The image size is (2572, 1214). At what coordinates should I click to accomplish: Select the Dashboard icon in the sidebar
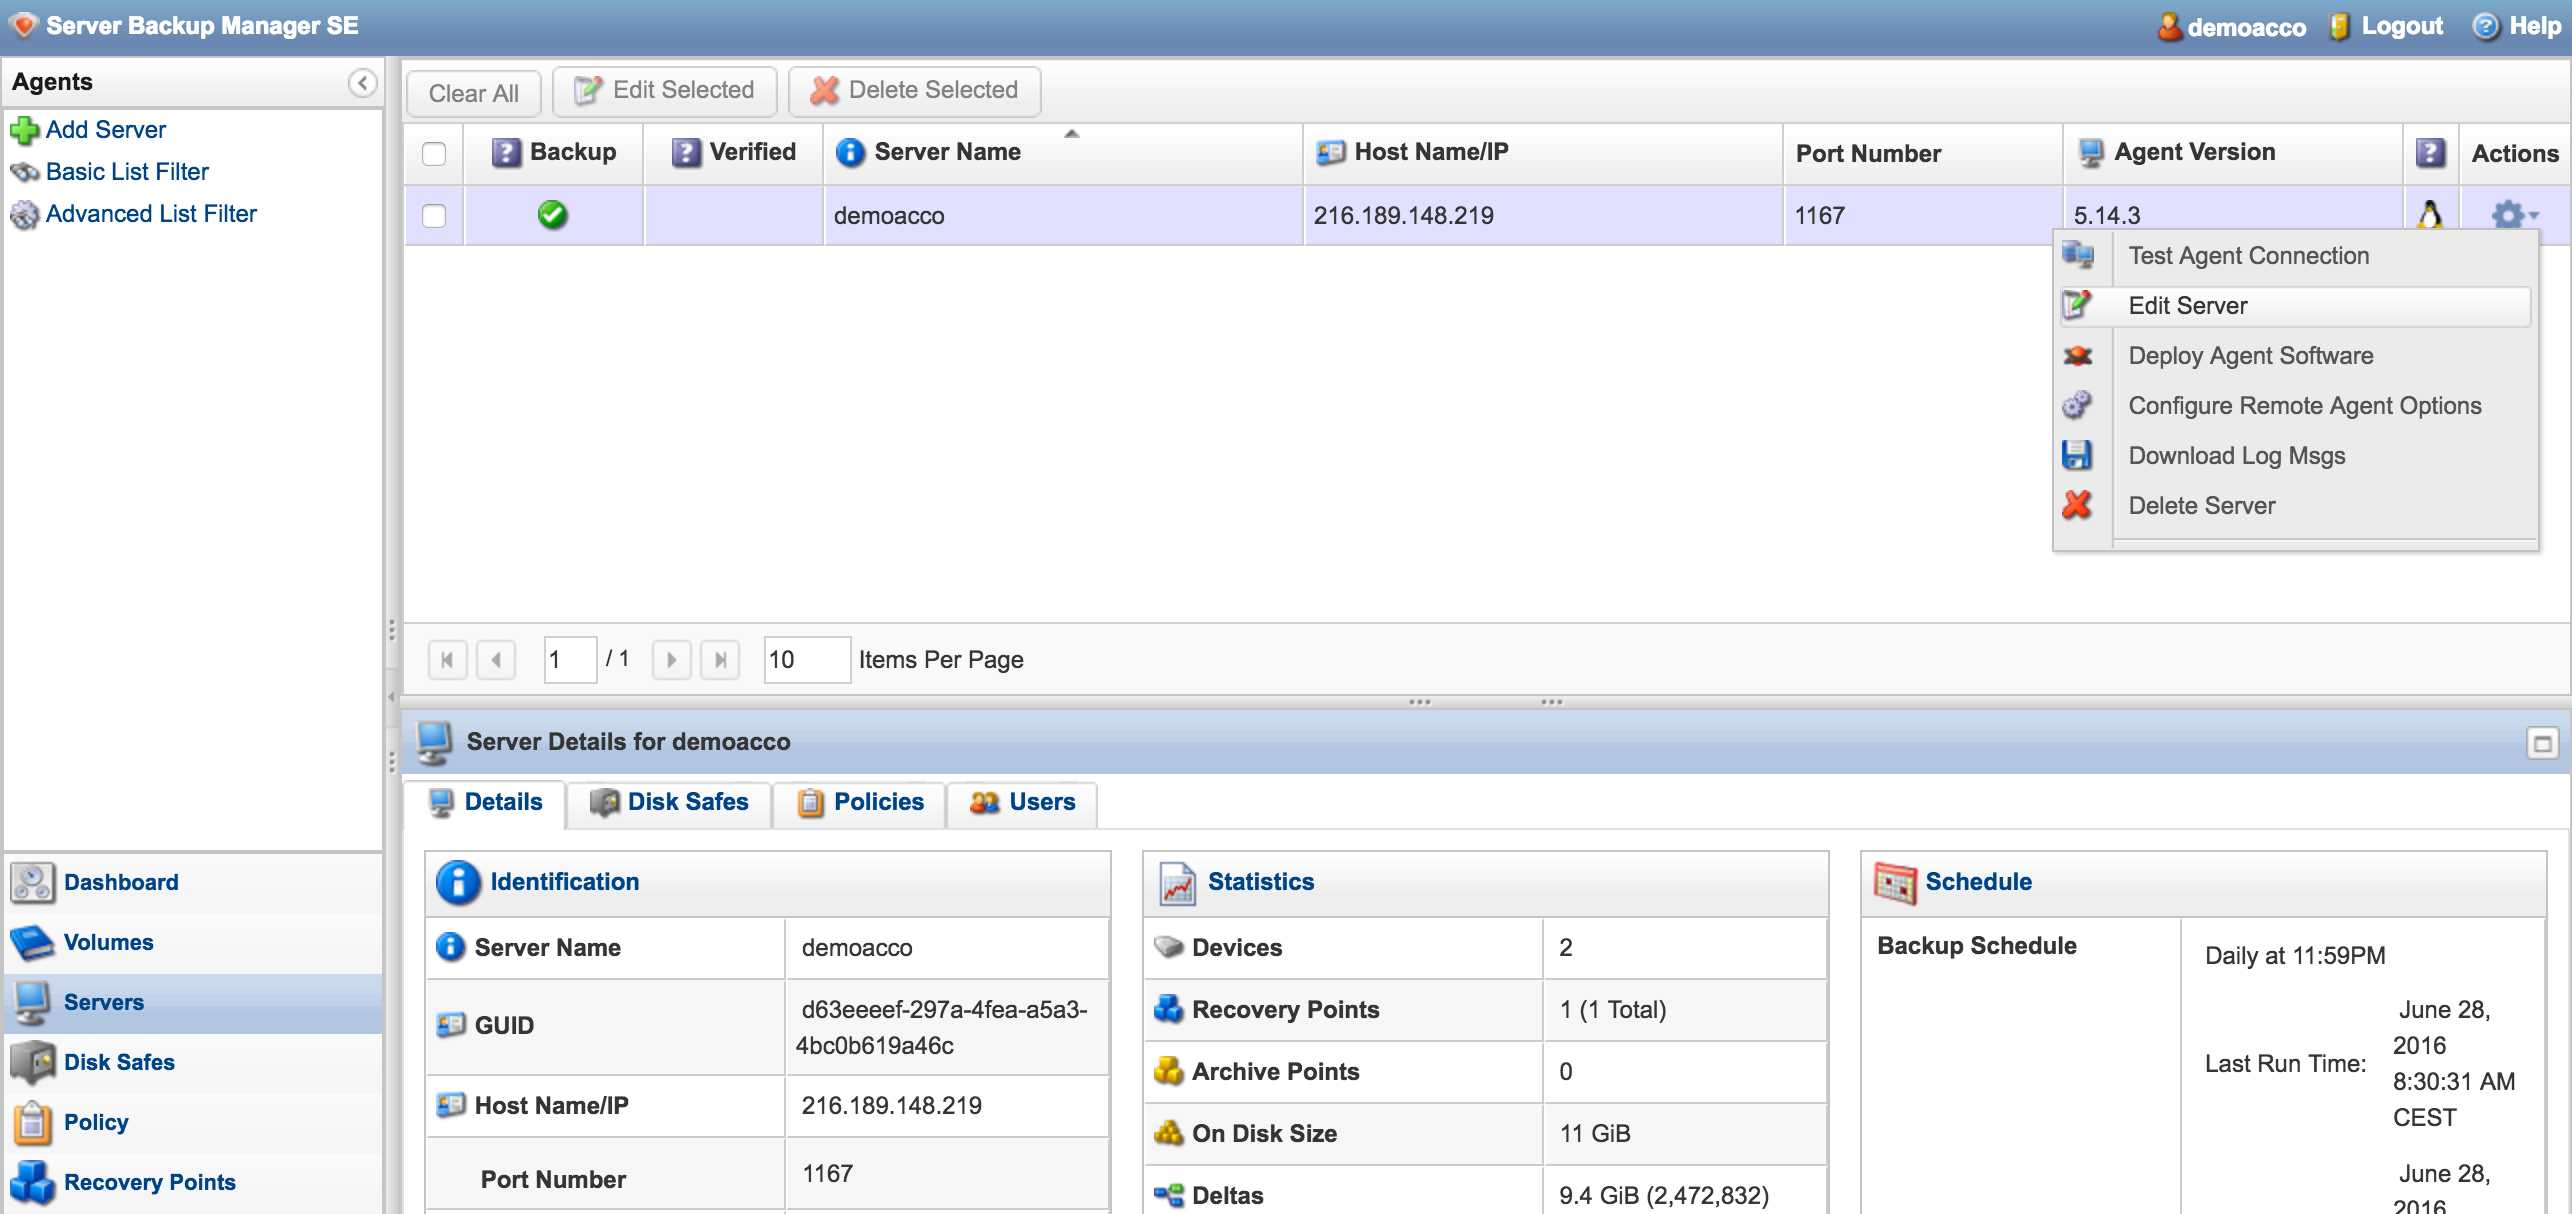[31, 882]
